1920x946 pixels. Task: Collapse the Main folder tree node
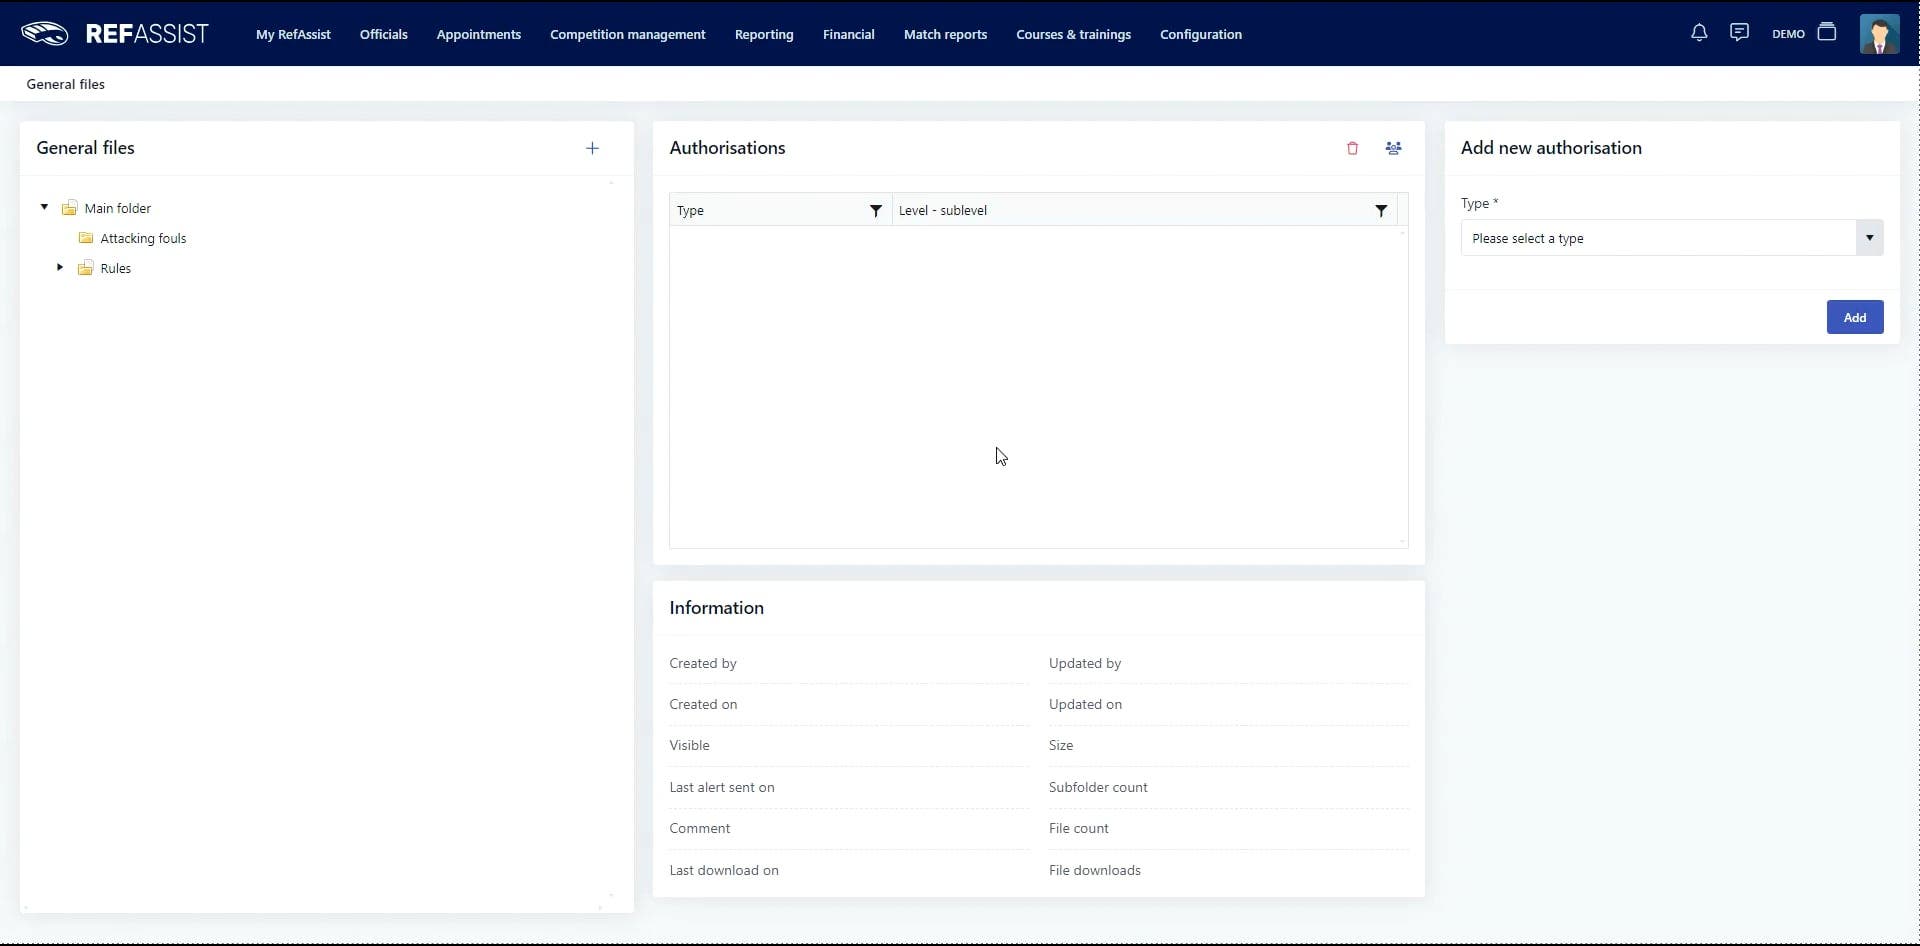[x=44, y=208]
